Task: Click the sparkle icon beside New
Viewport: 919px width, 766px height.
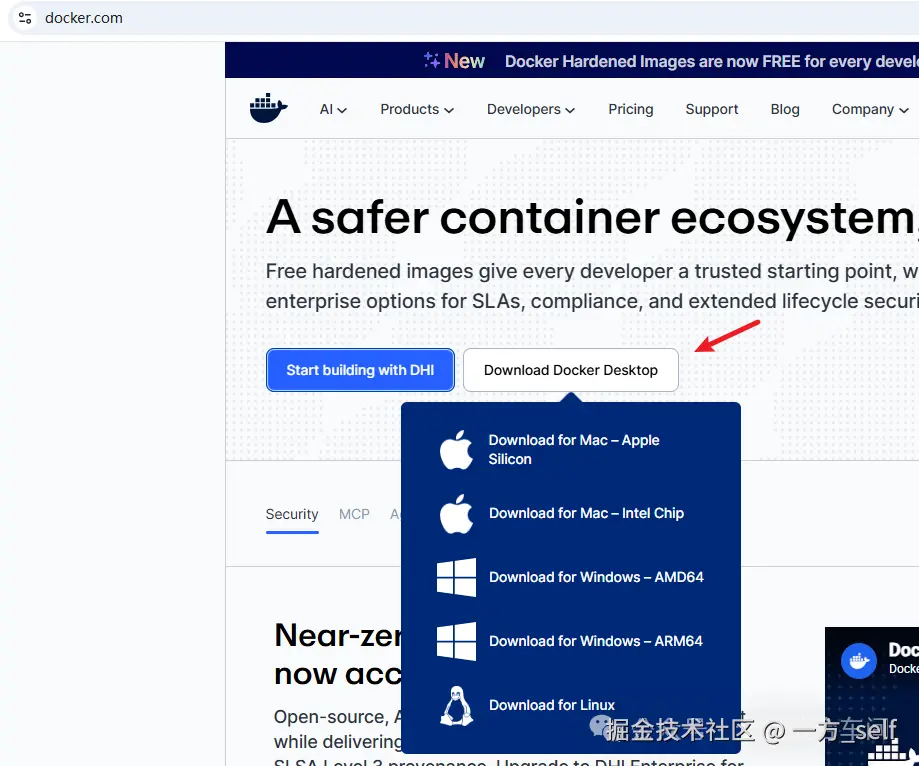Action: coord(432,60)
